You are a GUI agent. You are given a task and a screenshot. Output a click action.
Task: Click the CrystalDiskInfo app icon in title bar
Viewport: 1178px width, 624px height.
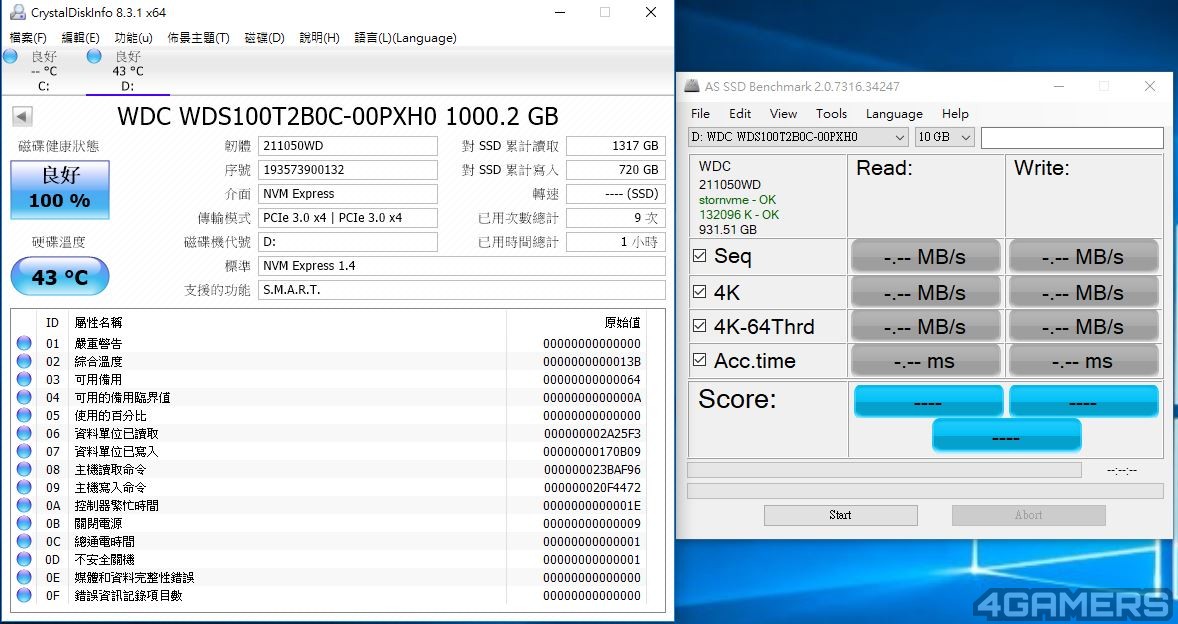[x=17, y=12]
